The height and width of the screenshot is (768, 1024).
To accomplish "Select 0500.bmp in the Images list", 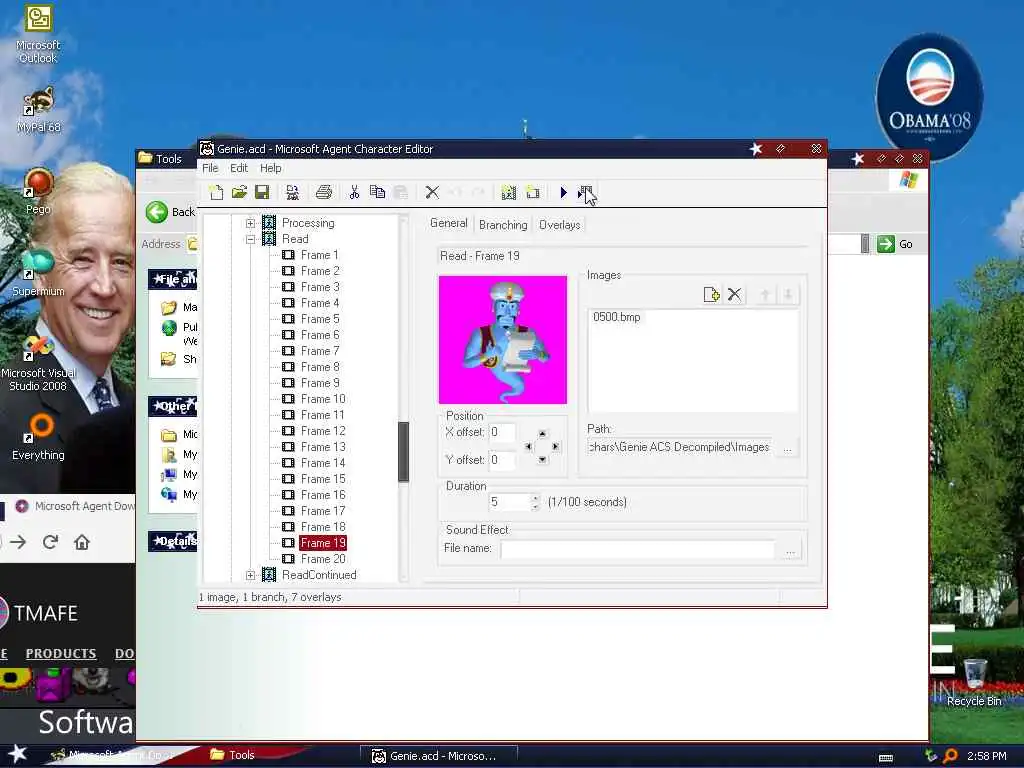I will [616, 317].
